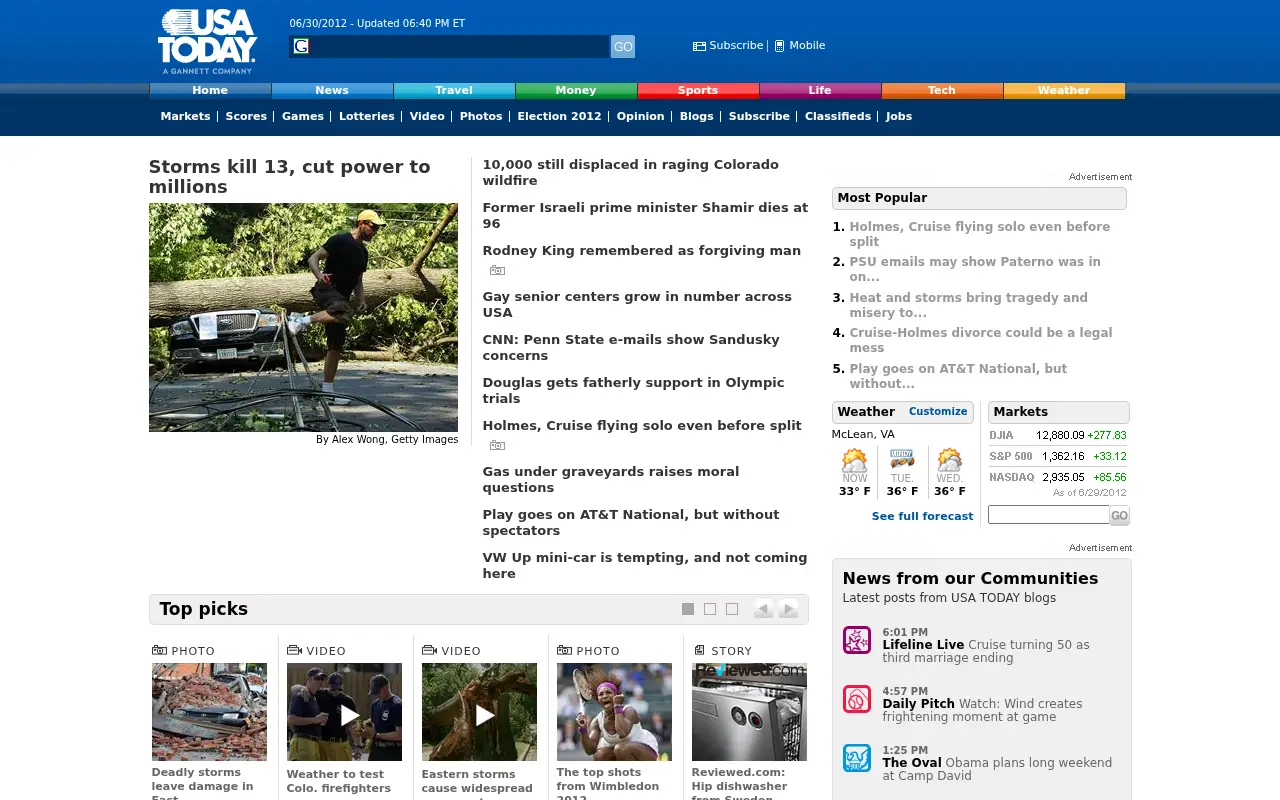The height and width of the screenshot is (800, 1280).
Task: Click the Google icon in search box
Action: click(301, 46)
